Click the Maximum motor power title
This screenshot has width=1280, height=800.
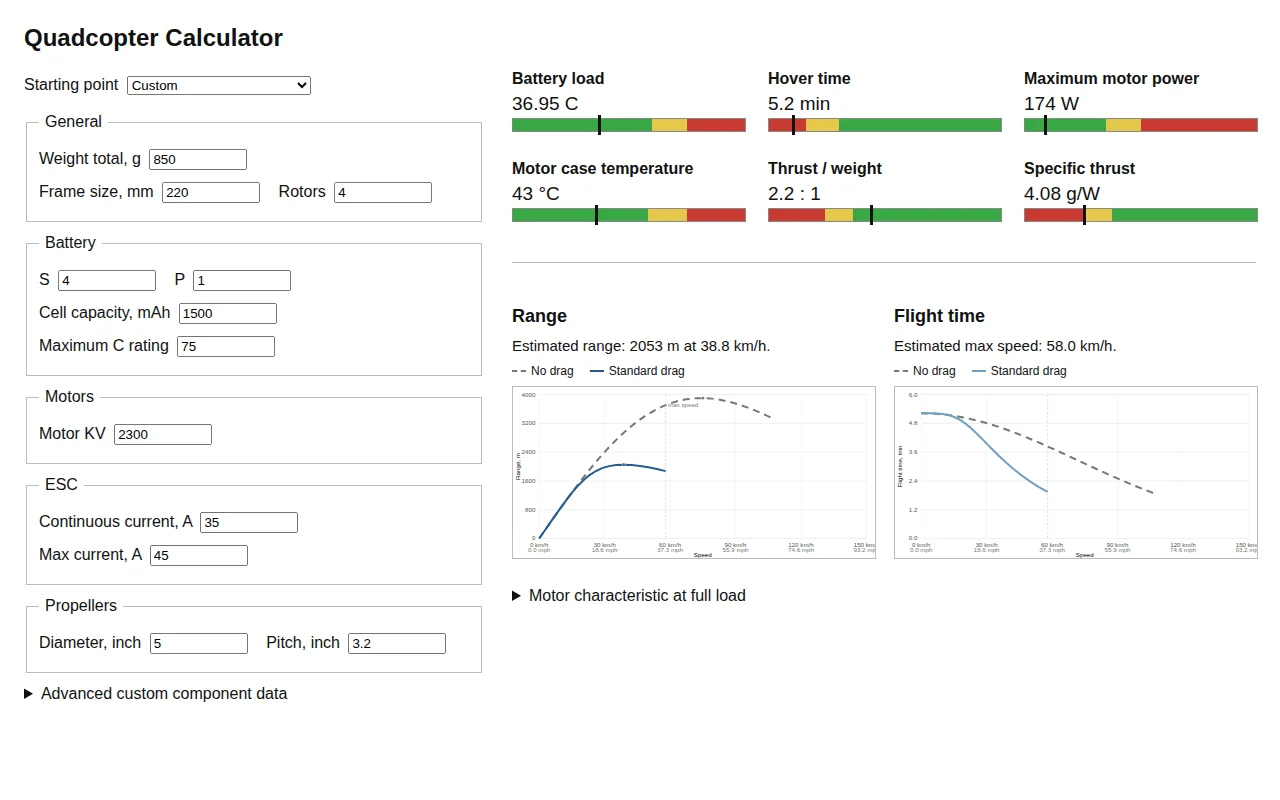[x=1111, y=79]
